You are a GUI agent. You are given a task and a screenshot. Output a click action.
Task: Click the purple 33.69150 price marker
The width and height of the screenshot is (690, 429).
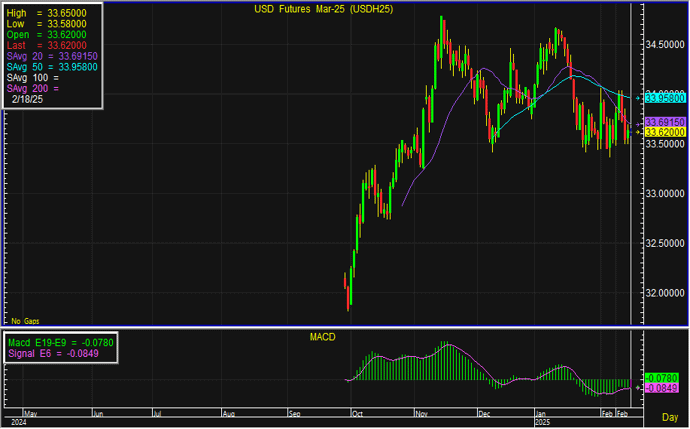664,121
